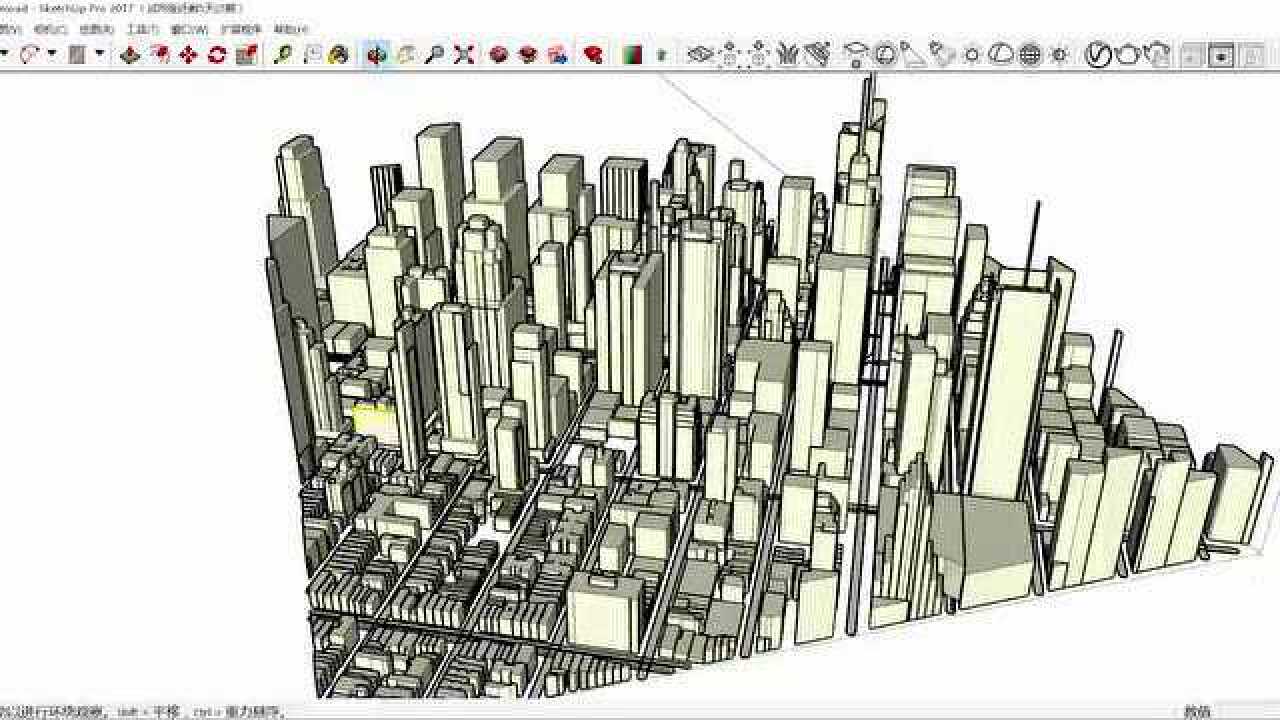Open the 3D Warehouse icon

499,55
